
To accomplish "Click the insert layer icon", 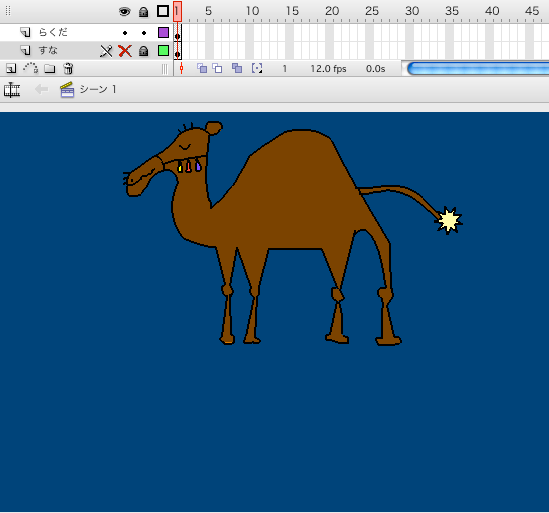I will point(11,68).
